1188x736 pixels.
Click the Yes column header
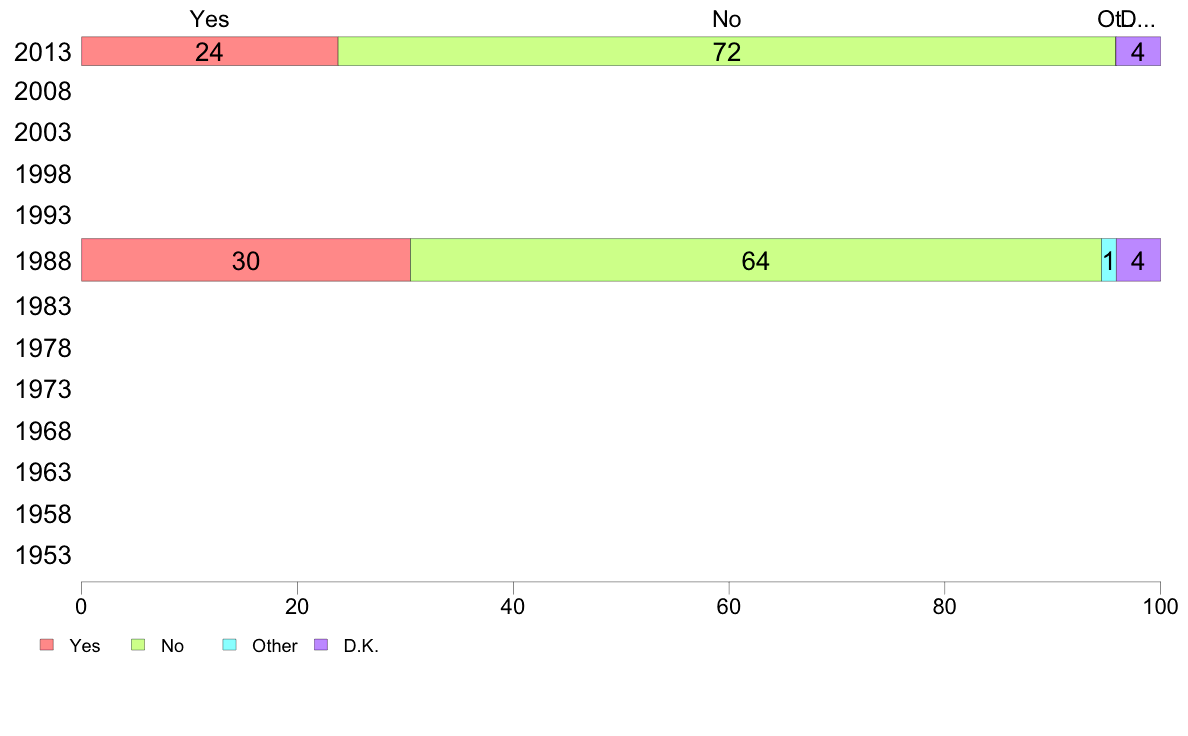(x=209, y=19)
